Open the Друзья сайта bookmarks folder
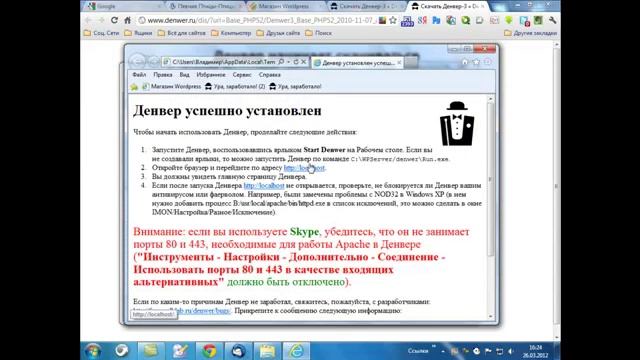The height and width of the screenshot is (360, 640). (278, 33)
